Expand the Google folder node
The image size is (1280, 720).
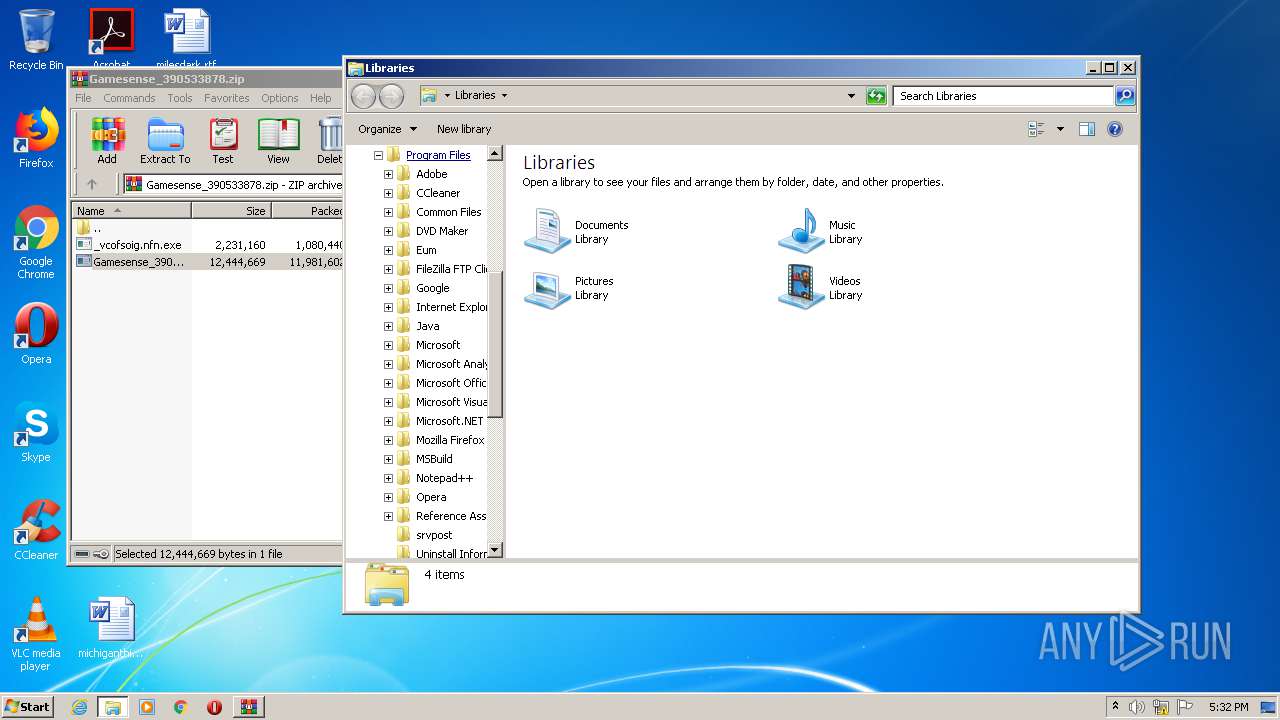tap(388, 288)
